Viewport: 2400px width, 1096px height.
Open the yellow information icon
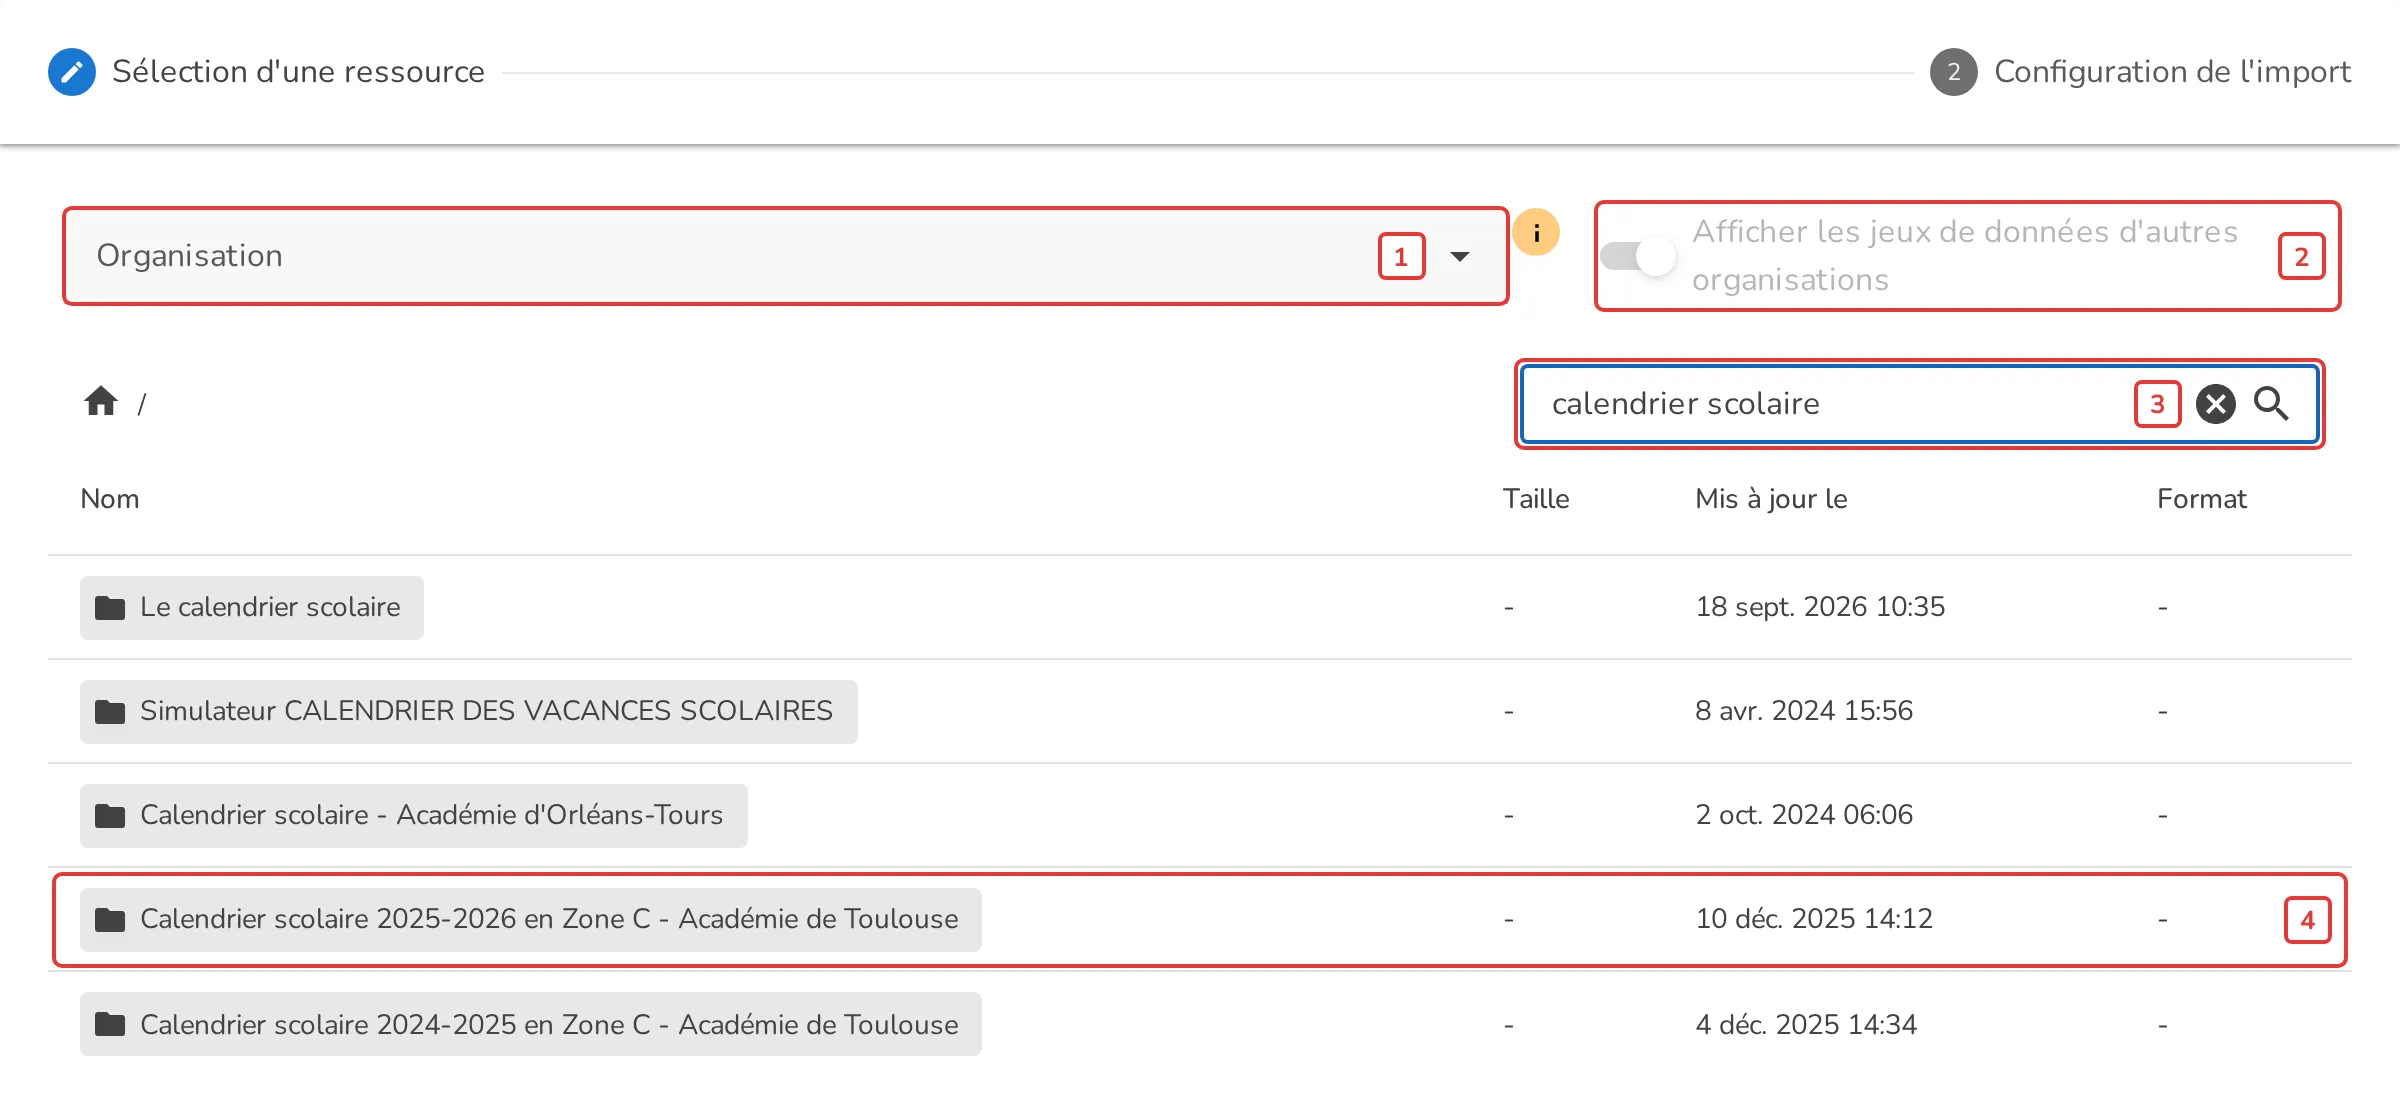coord(1536,232)
